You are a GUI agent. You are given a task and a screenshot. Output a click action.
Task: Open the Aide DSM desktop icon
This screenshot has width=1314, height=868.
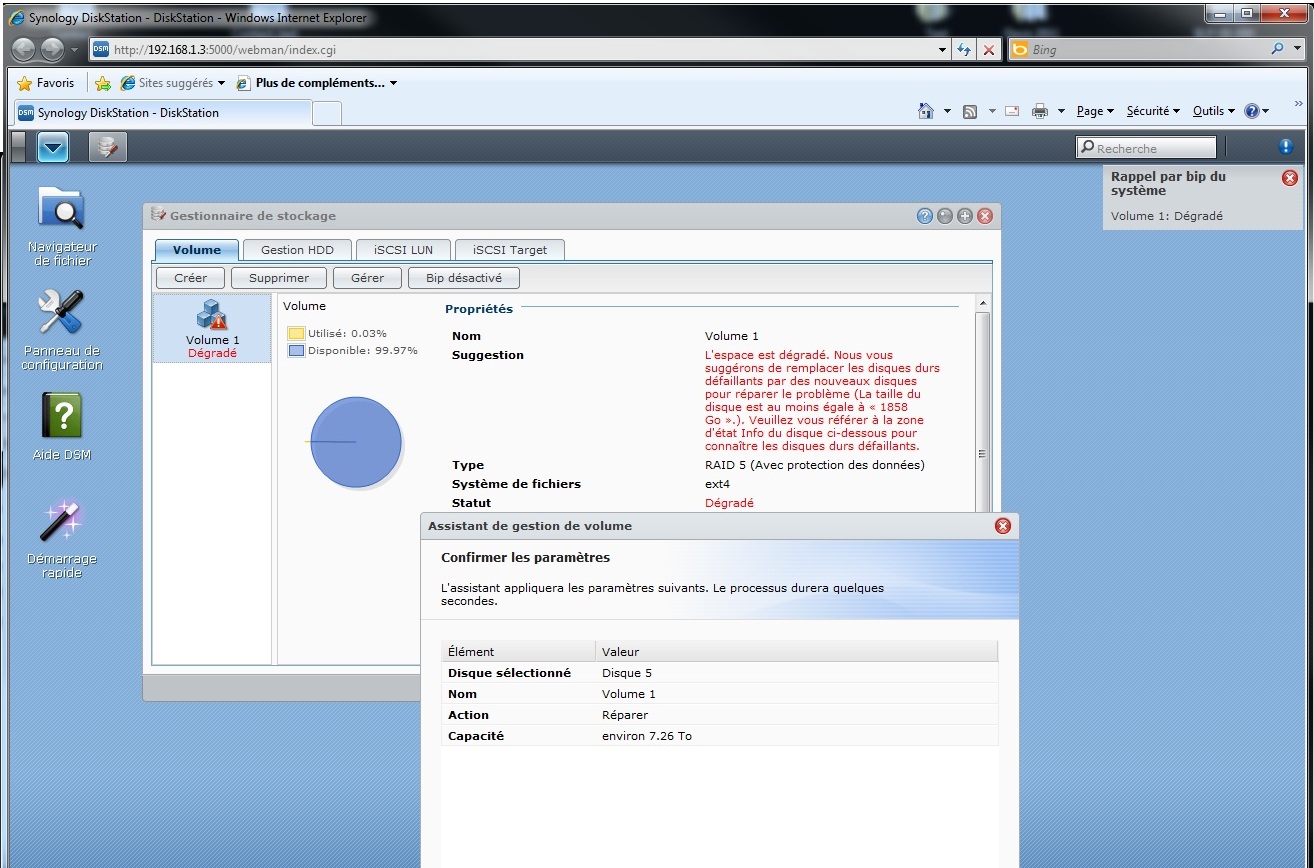pyautogui.click(x=62, y=427)
